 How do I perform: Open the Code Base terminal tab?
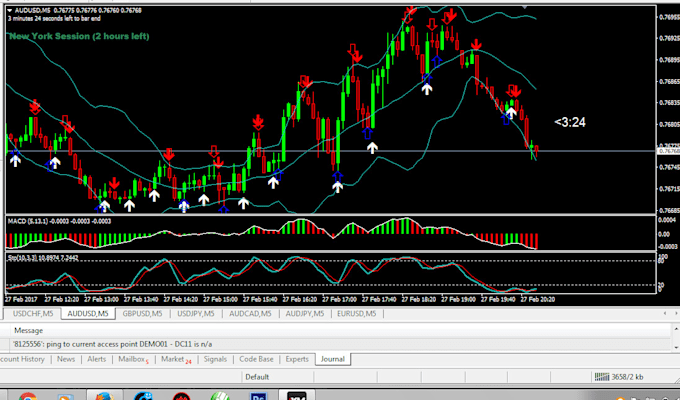coord(256,359)
